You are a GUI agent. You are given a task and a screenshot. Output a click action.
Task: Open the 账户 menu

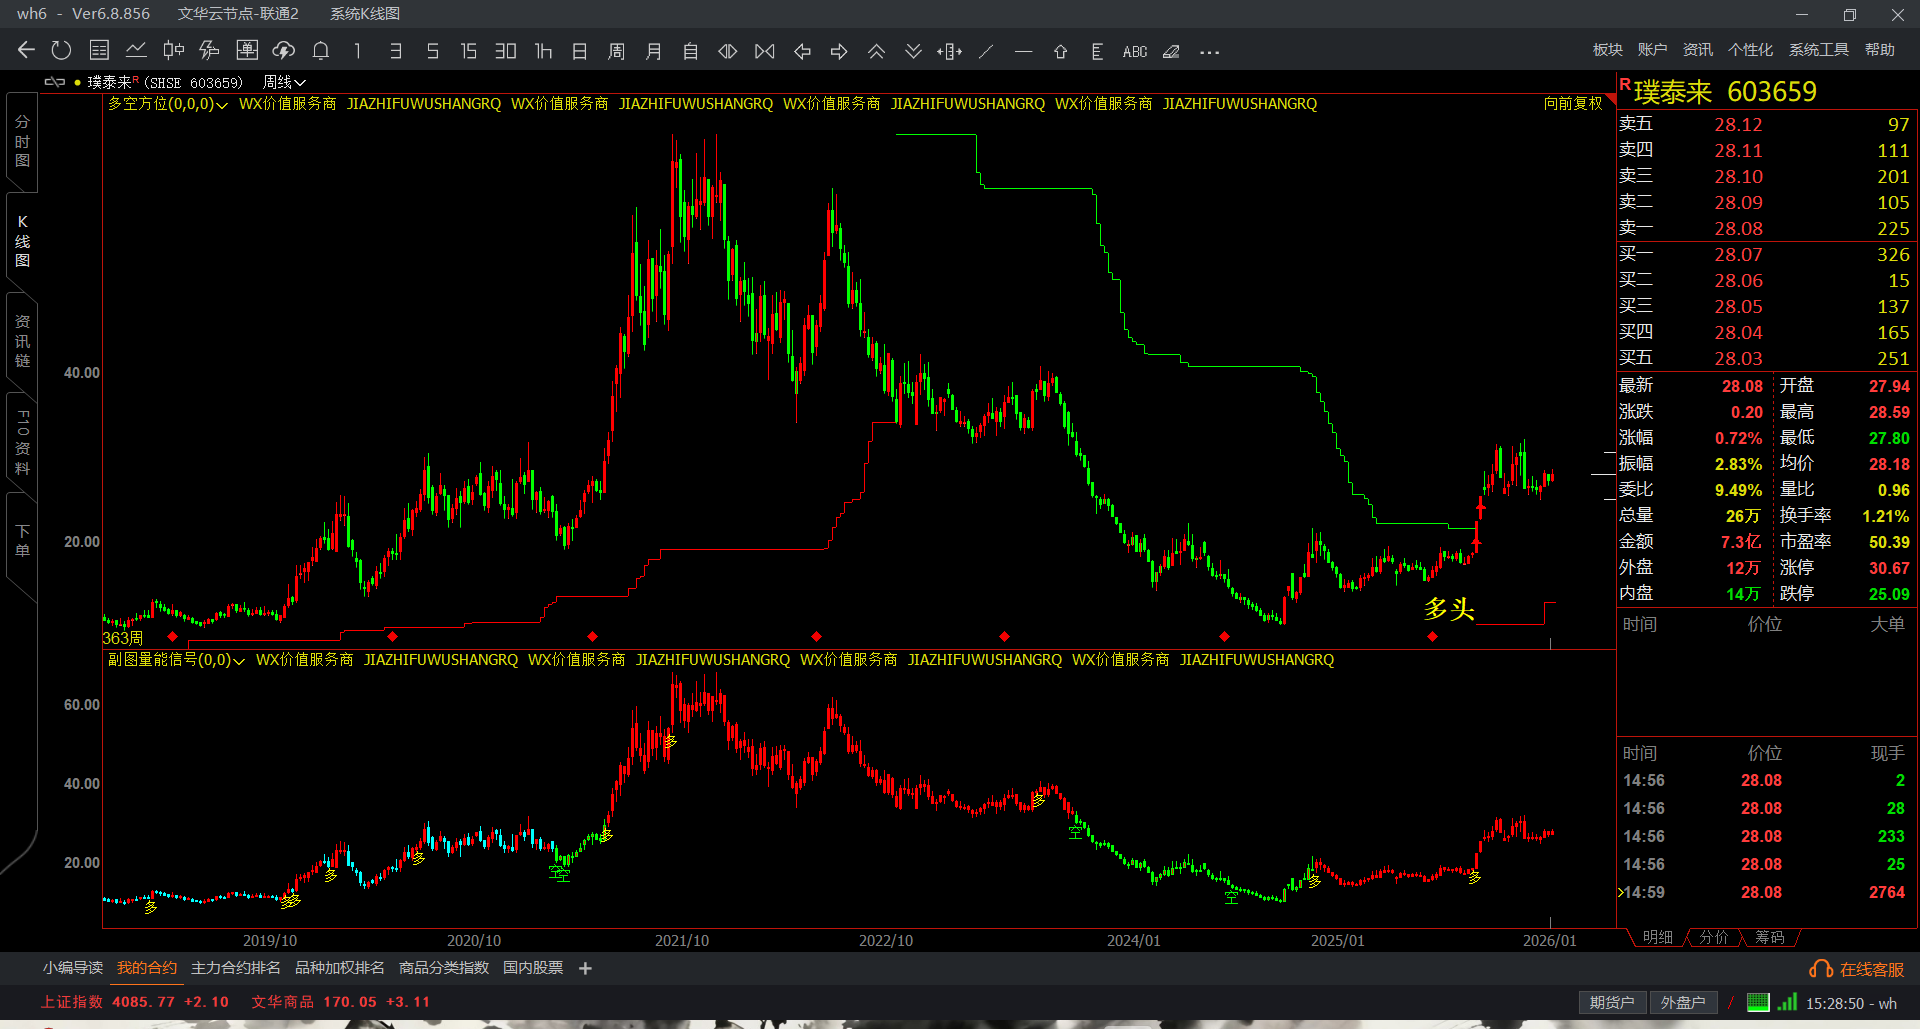tap(1652, 50)
